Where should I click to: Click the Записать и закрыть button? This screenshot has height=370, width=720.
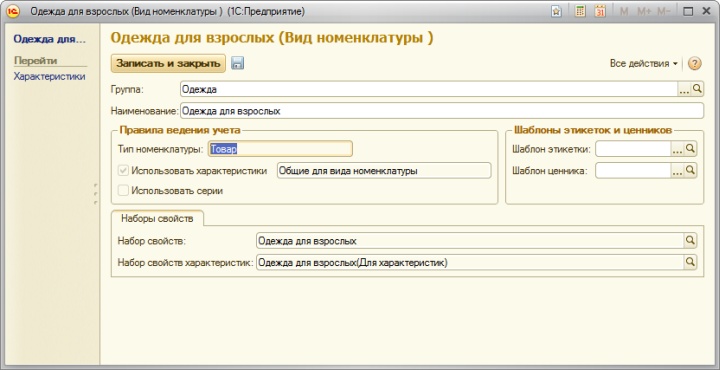tap(168, 63)
